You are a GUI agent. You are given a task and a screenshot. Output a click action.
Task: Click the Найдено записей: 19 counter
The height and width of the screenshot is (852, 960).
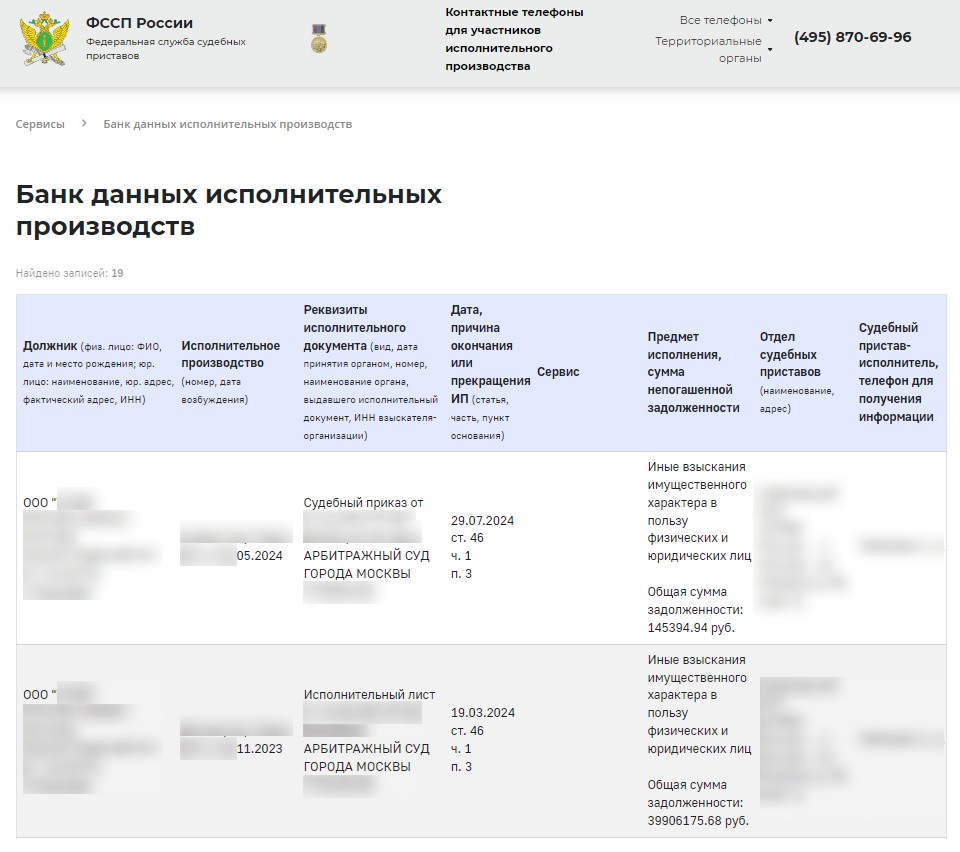69,273
